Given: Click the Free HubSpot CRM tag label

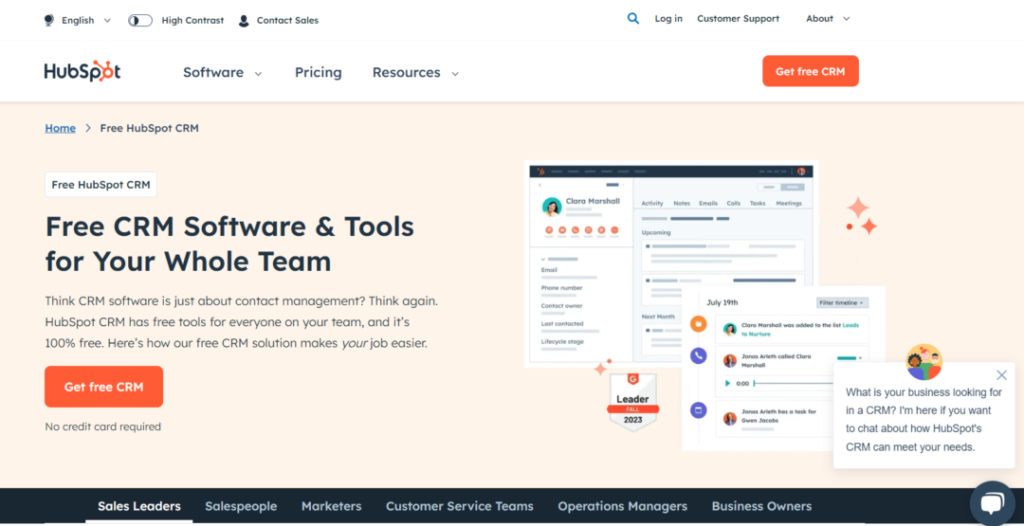Looking at the screenshot, I should point(101,185).
